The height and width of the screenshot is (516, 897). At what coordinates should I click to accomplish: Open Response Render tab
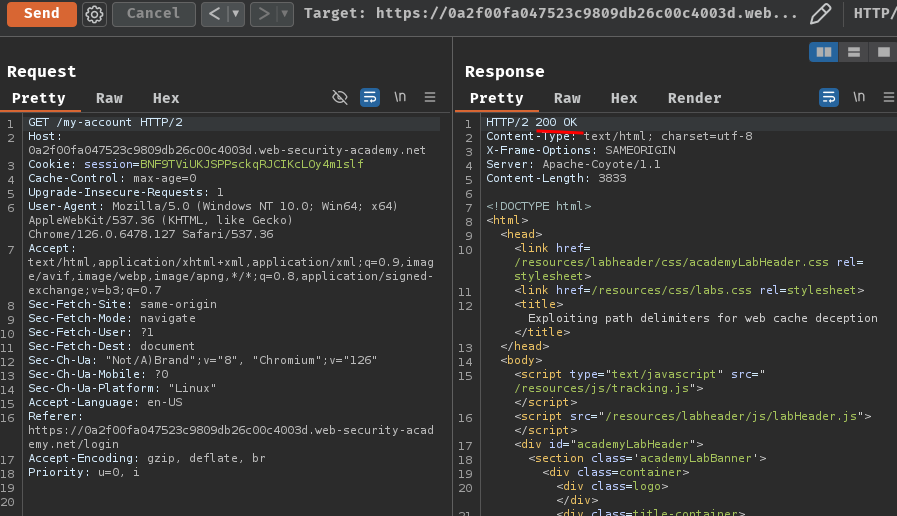click(x=694, y=98)
